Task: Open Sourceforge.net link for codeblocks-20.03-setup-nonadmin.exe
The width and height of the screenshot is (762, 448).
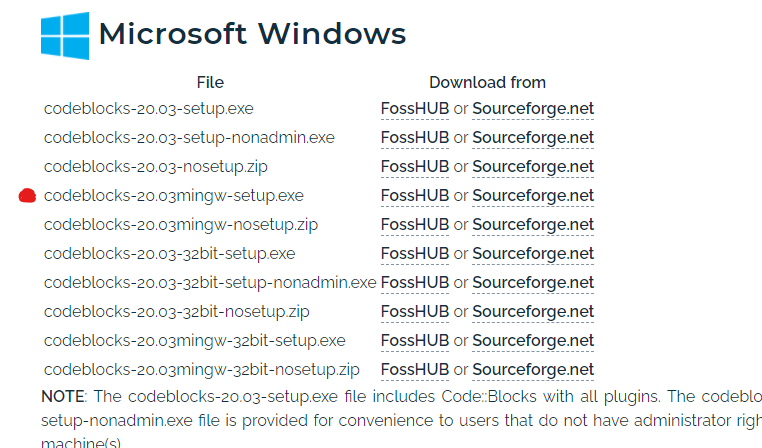Action: (533, 138)
